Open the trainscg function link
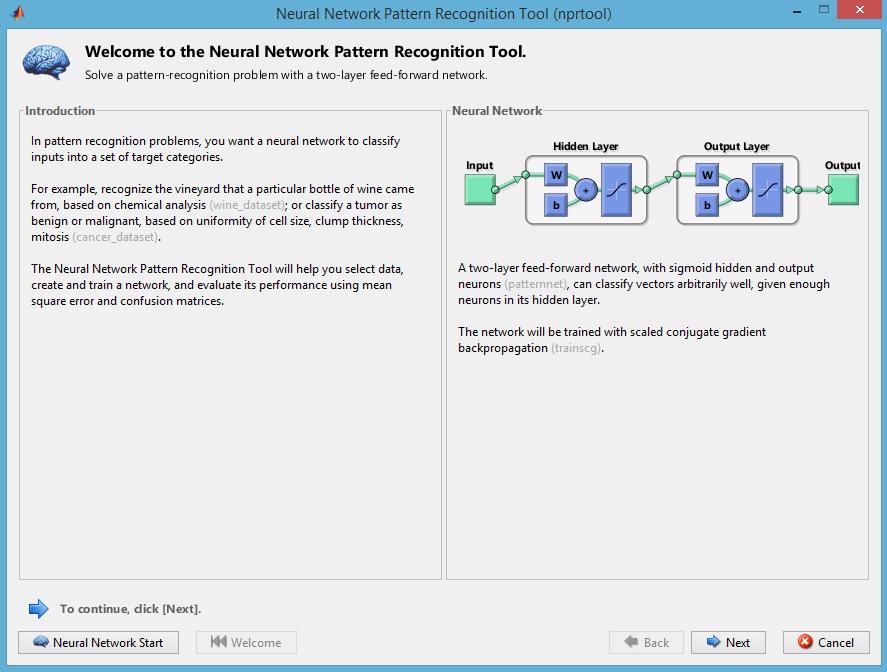 coord(576,348)
